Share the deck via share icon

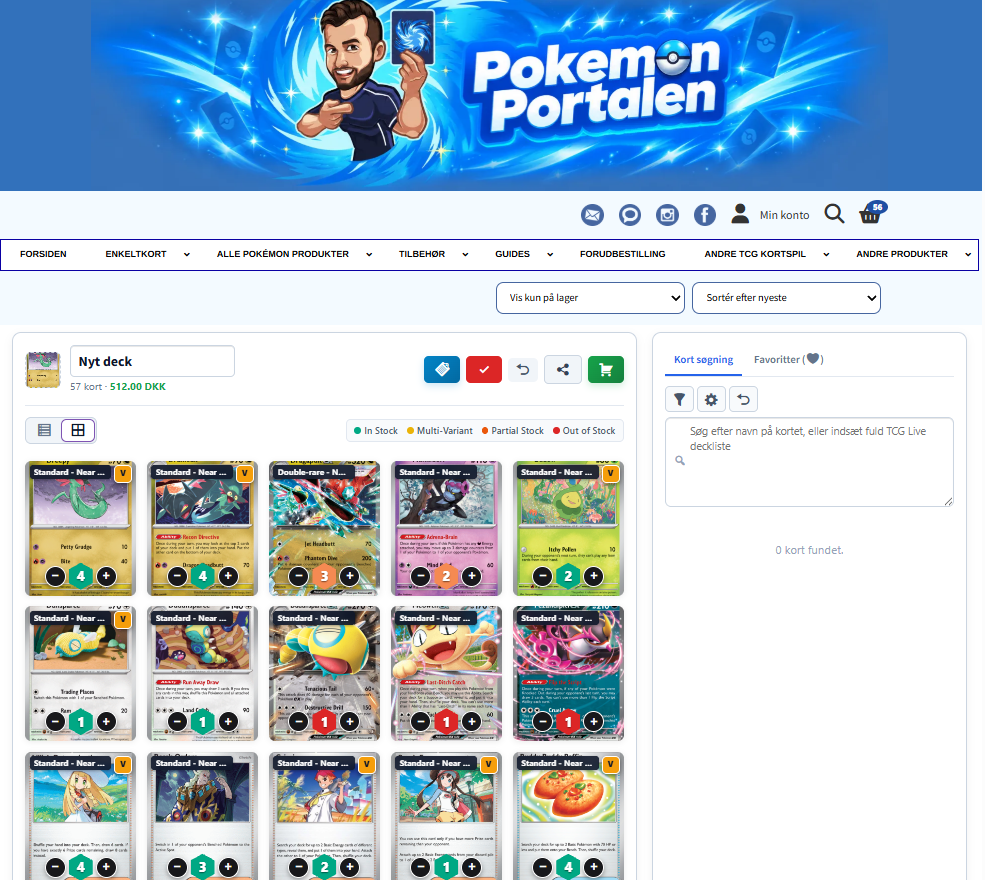[563, 369]
